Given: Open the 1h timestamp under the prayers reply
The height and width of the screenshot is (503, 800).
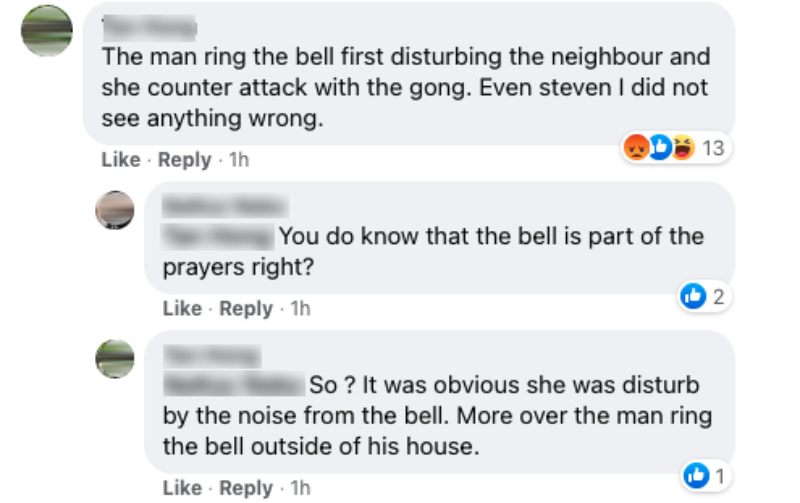Looking at the screenshot, I should pos(300,309).
